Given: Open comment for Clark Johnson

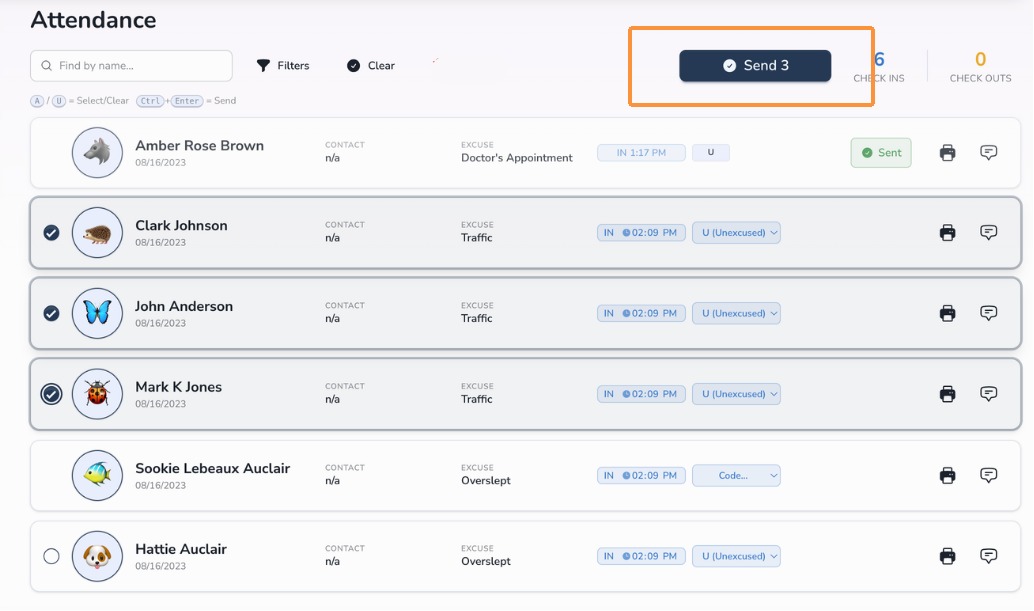Looking at the screenshot, I should (988, 232).
